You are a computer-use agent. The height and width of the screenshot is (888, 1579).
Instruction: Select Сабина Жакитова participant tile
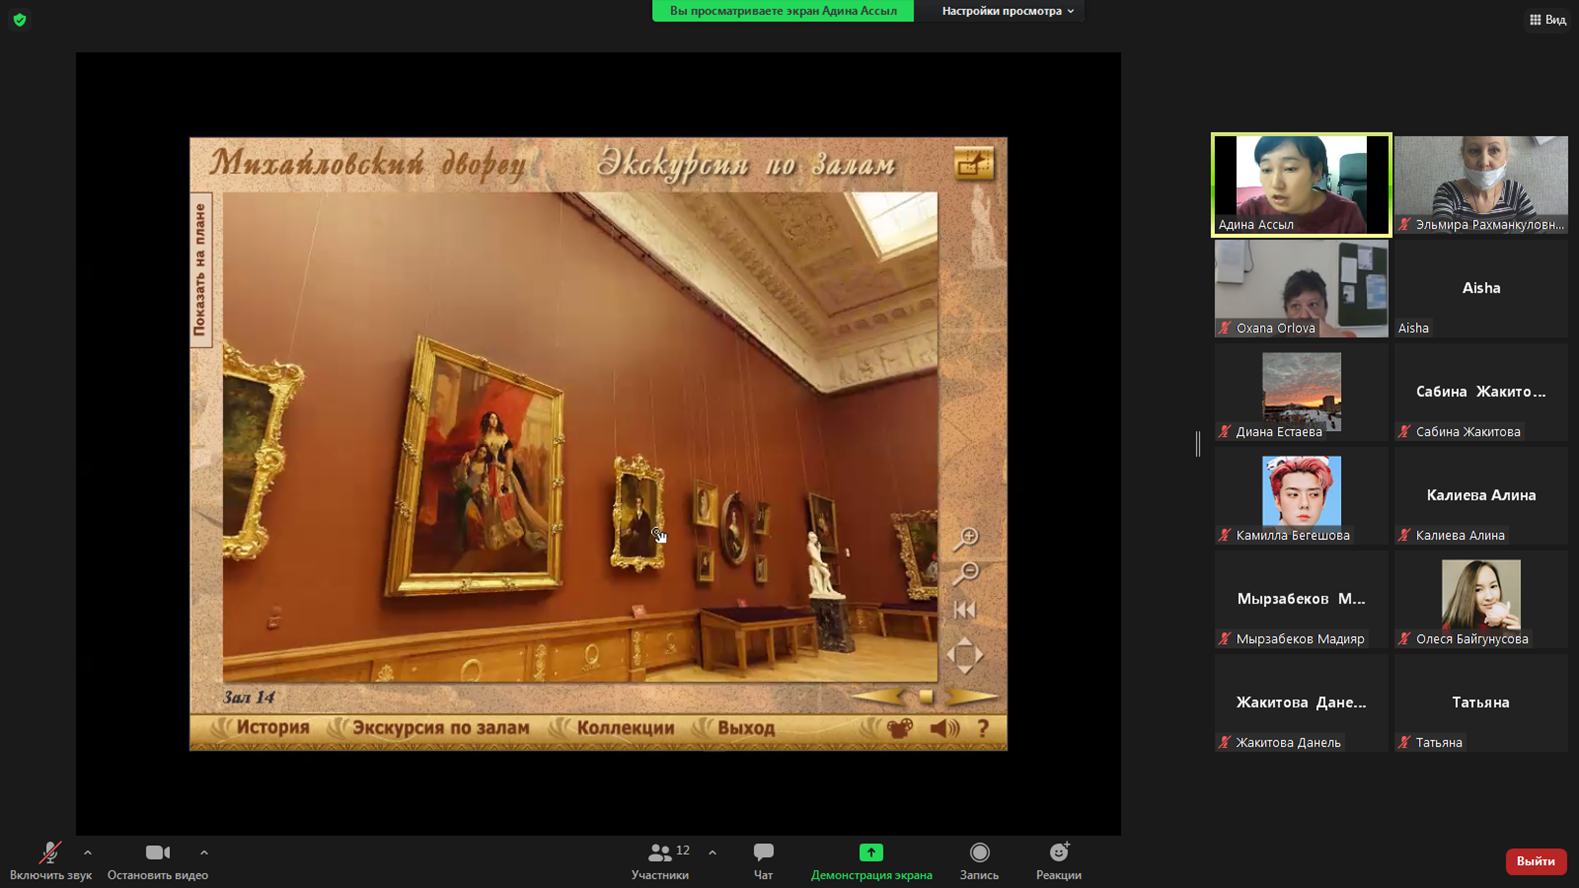pyautogui.click(x=1481, y=392)
